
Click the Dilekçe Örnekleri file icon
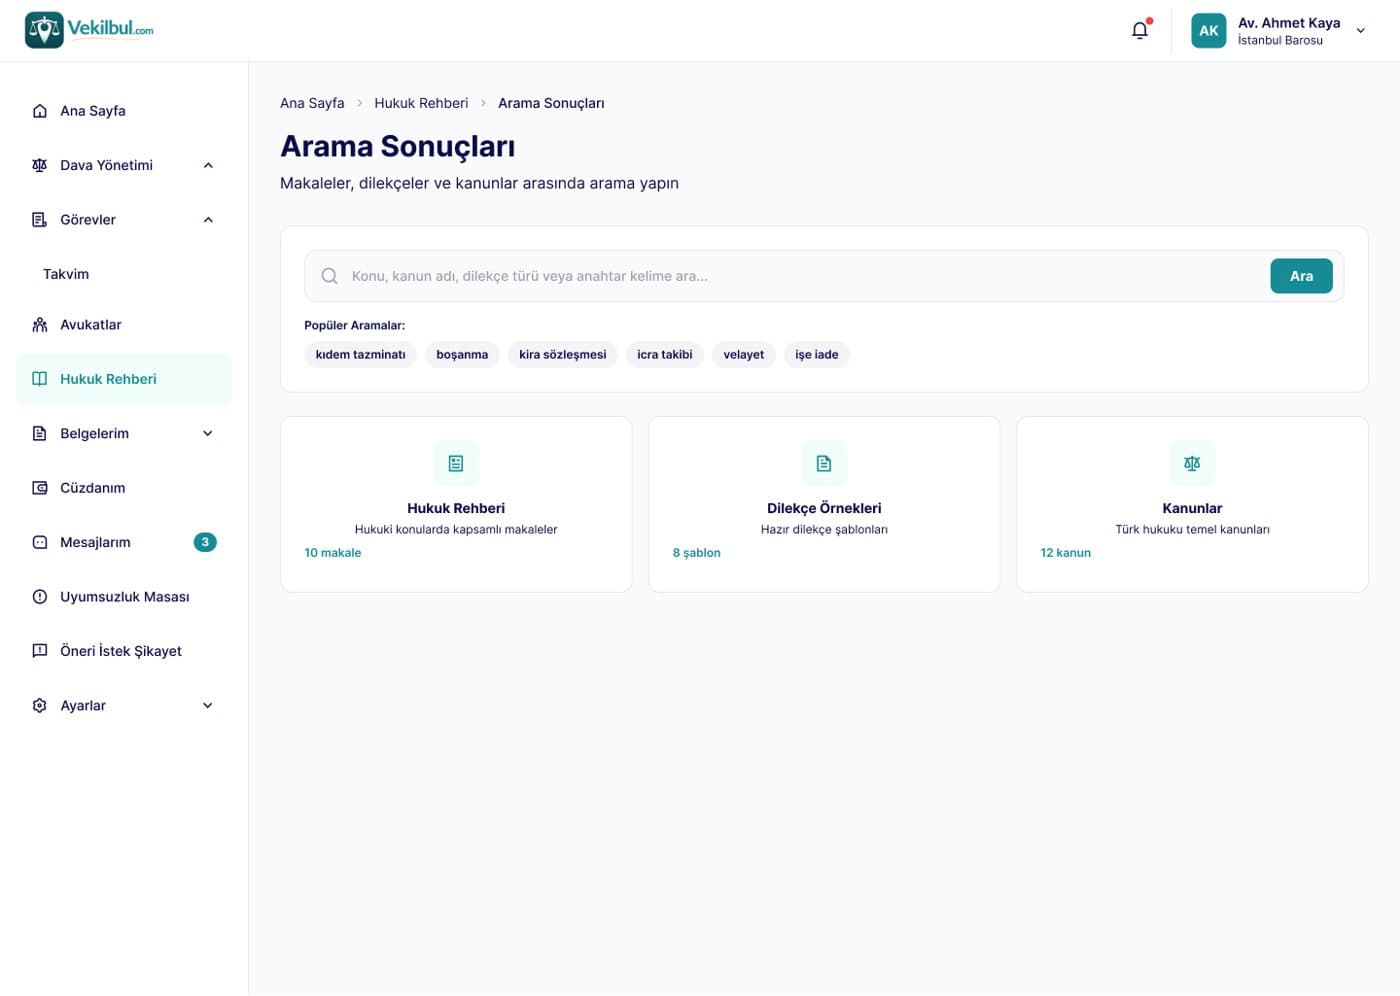point(824,463)
